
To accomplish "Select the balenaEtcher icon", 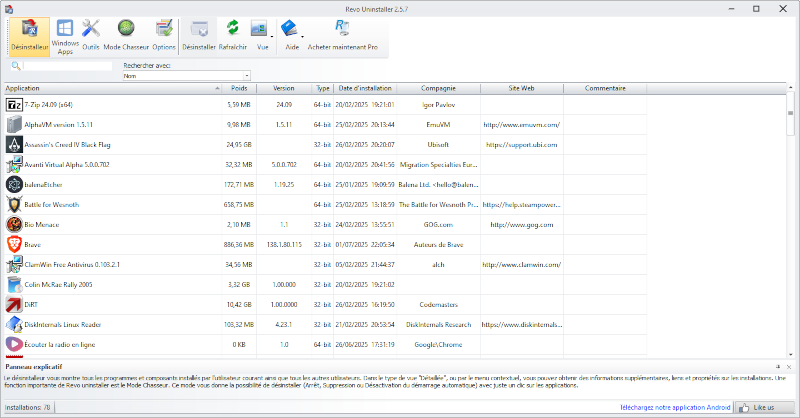I will click(14, 184).
